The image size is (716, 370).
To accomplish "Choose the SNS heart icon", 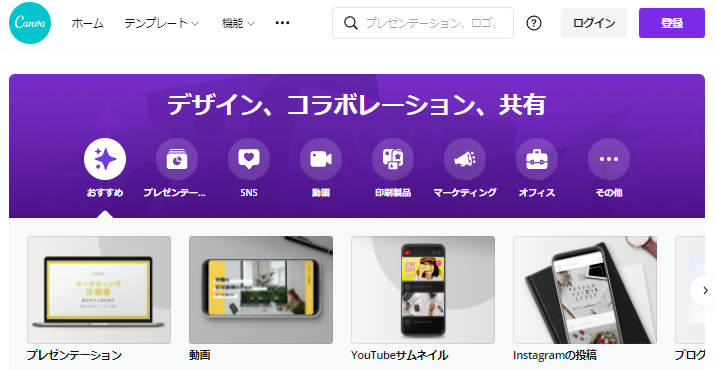I will point(249,159).
